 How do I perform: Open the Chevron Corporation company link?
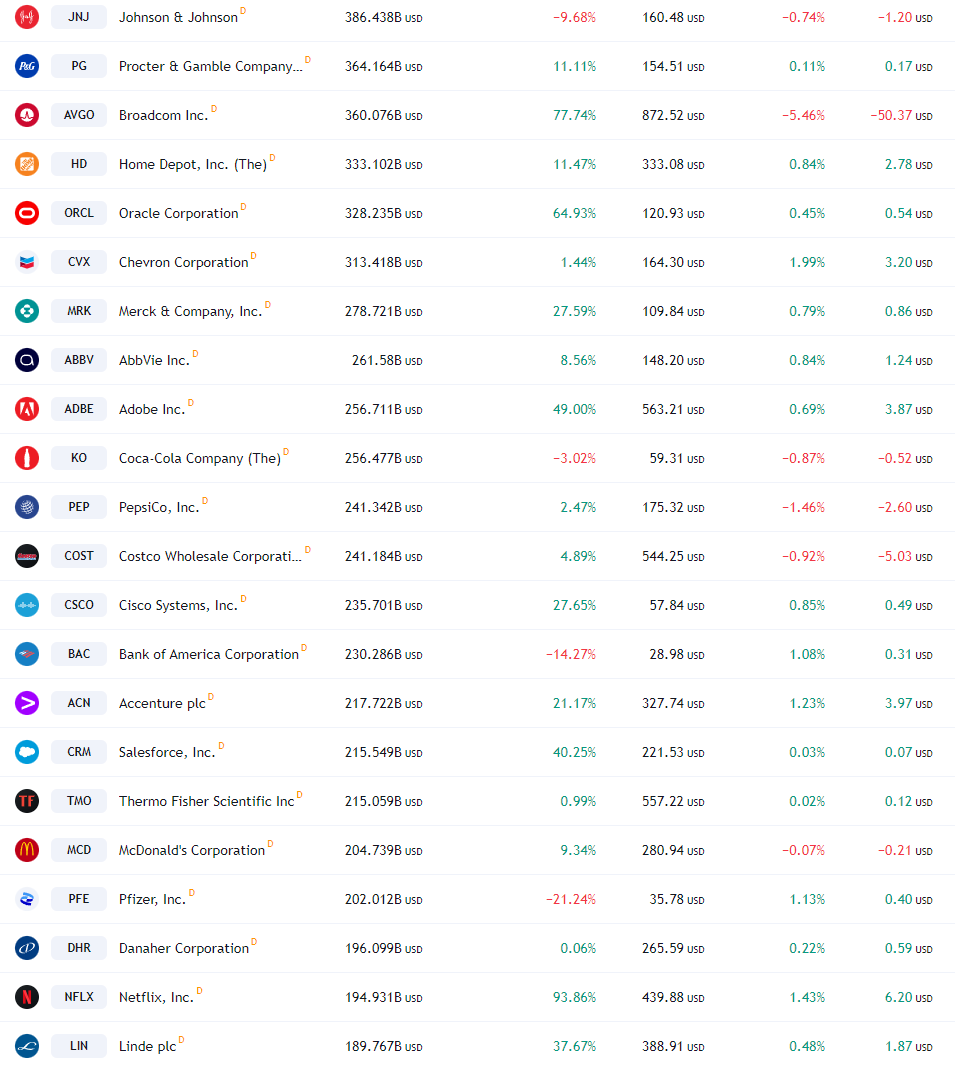pyautogui.click(x=184, y=263)
